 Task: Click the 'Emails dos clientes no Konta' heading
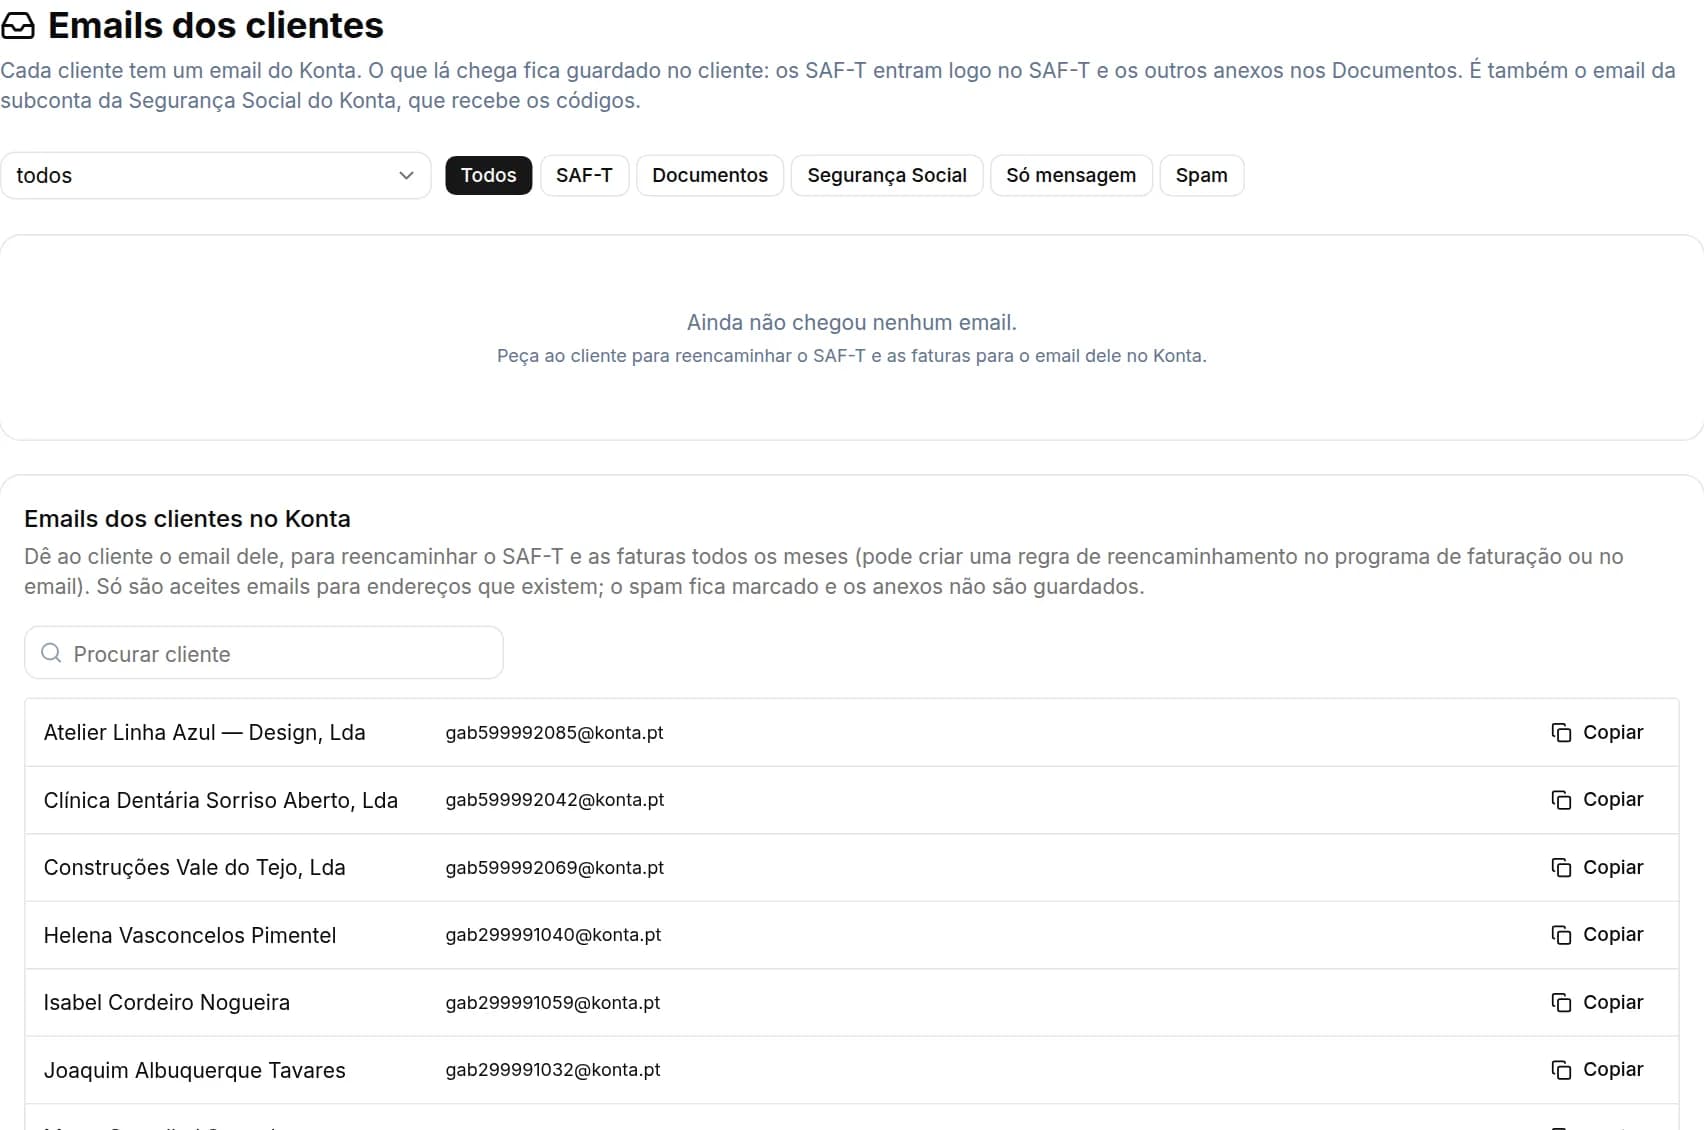click(x=187, y=519)
